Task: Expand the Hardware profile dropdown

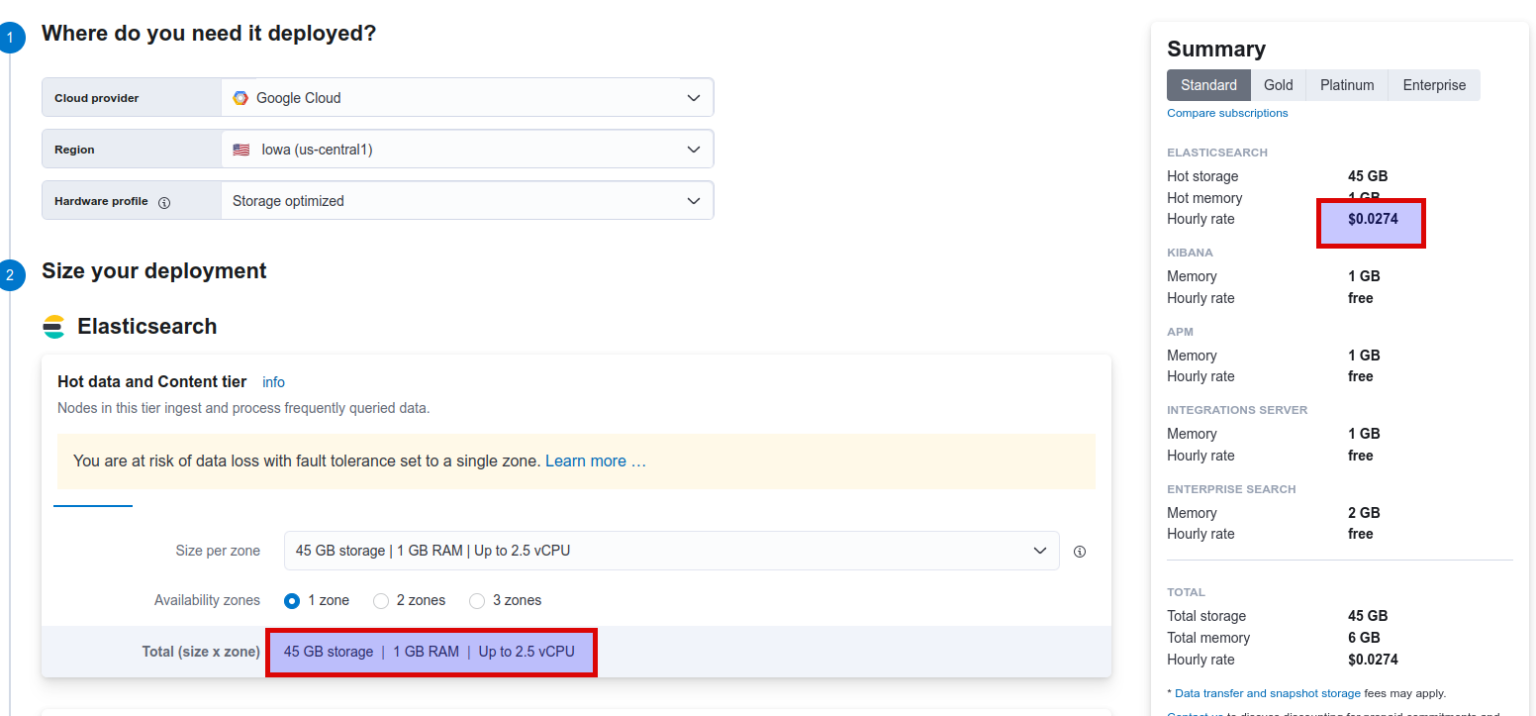Action: pos(694,200)
